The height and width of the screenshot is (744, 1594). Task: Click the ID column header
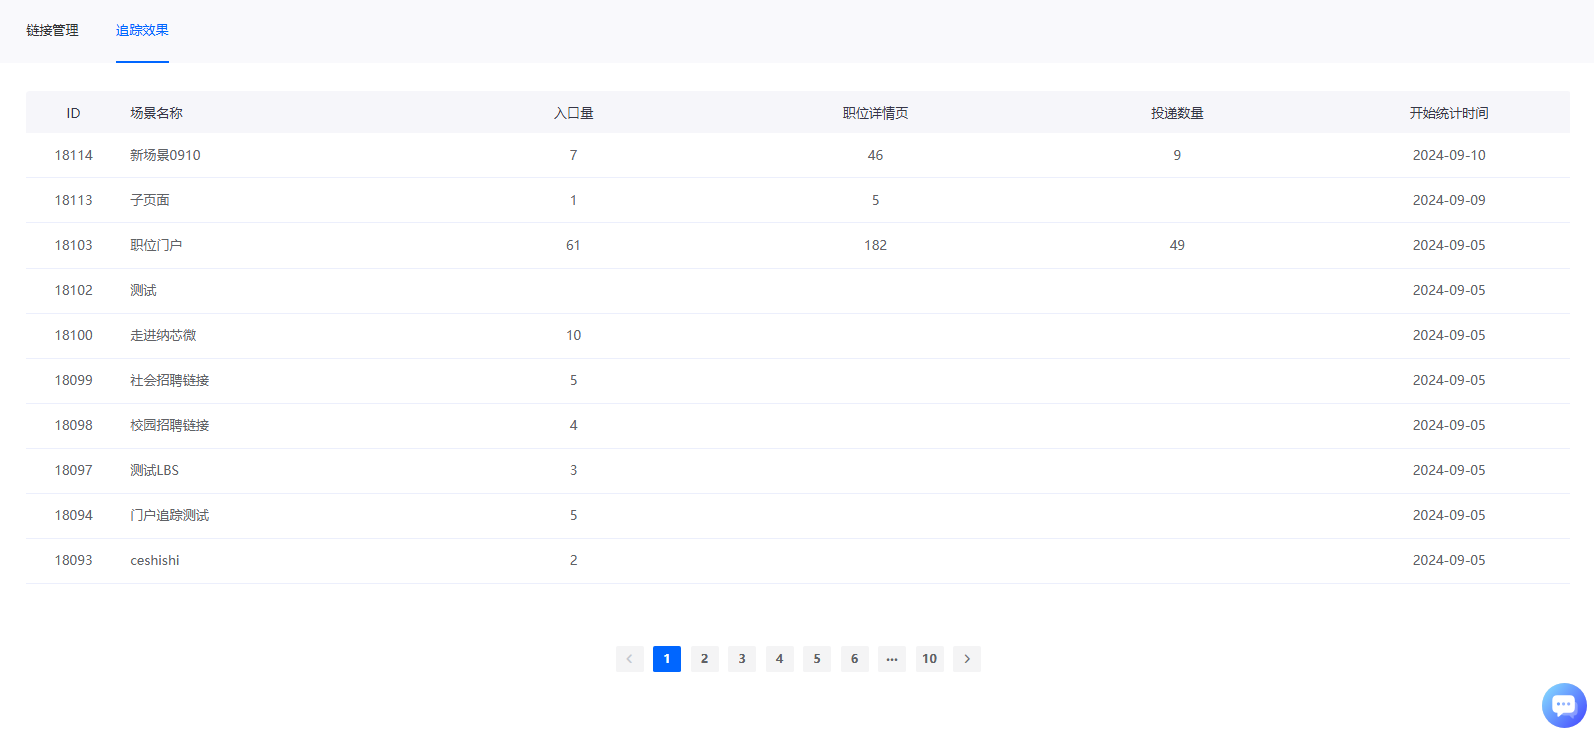[x=73, y=113]
